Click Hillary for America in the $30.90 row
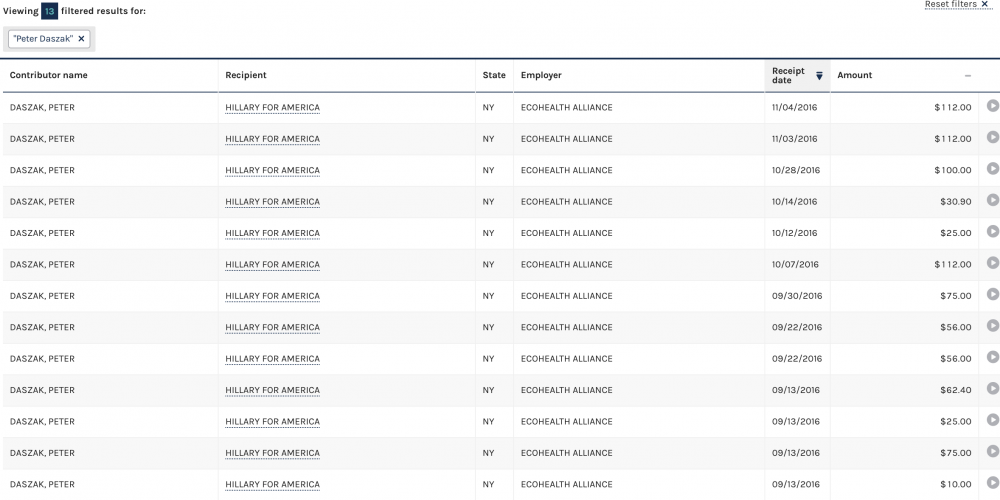The image size is (1000, 500). tap(272, 202)
